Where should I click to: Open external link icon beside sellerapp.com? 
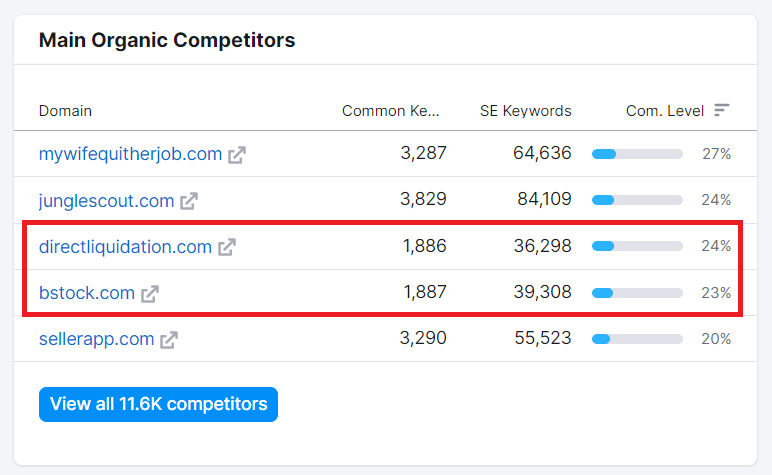169,340
